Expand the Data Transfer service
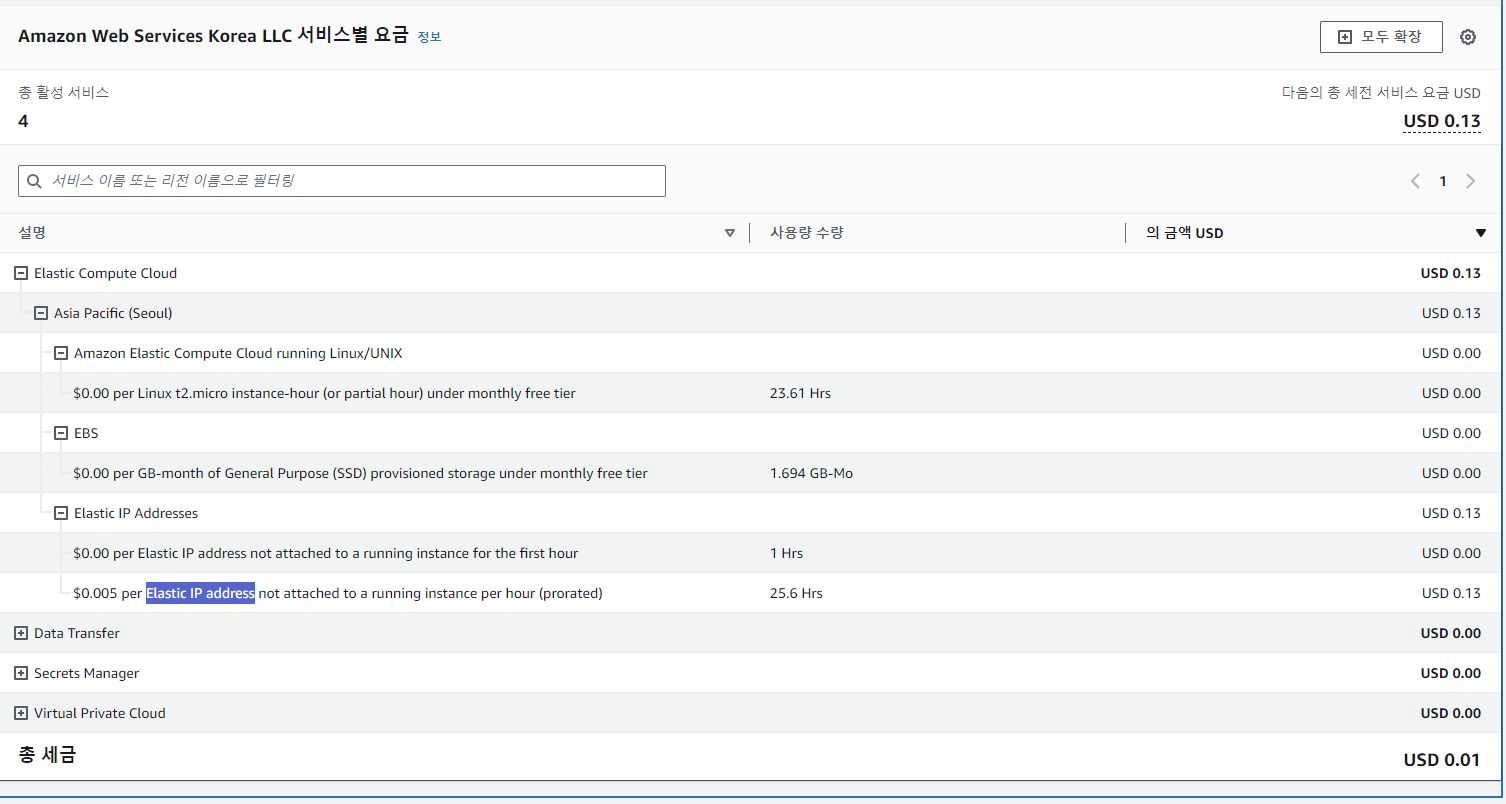Image resolution: width=1506 pixels, height=804 pixels. [21, 633]
